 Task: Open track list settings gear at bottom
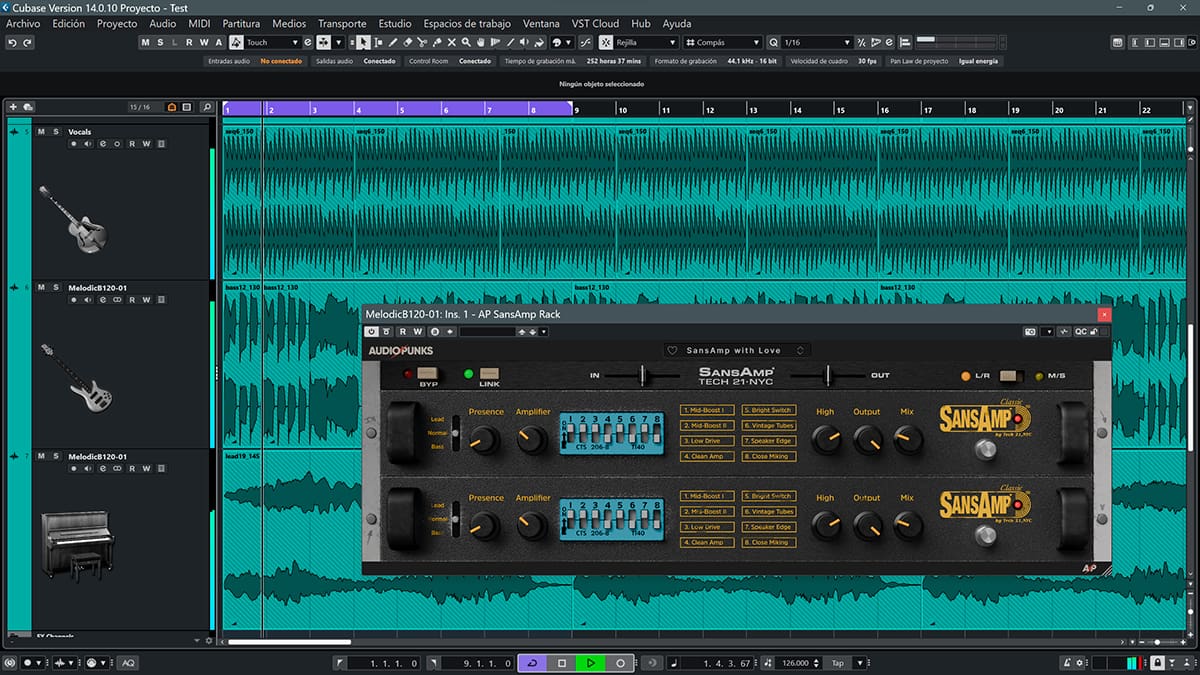pos(208,640)
